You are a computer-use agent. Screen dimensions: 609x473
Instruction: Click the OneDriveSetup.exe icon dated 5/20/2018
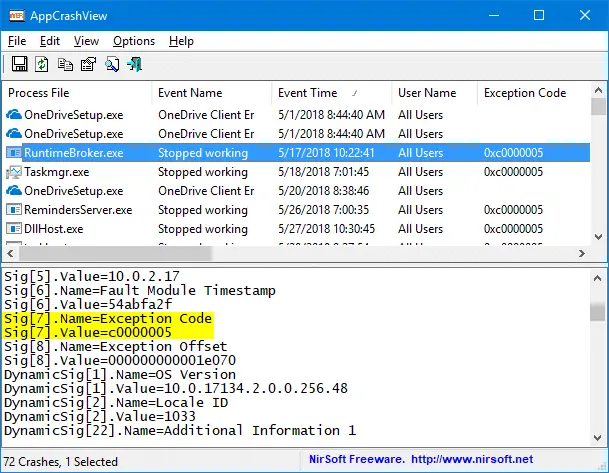pyautogui.click(x=14, y=191)
